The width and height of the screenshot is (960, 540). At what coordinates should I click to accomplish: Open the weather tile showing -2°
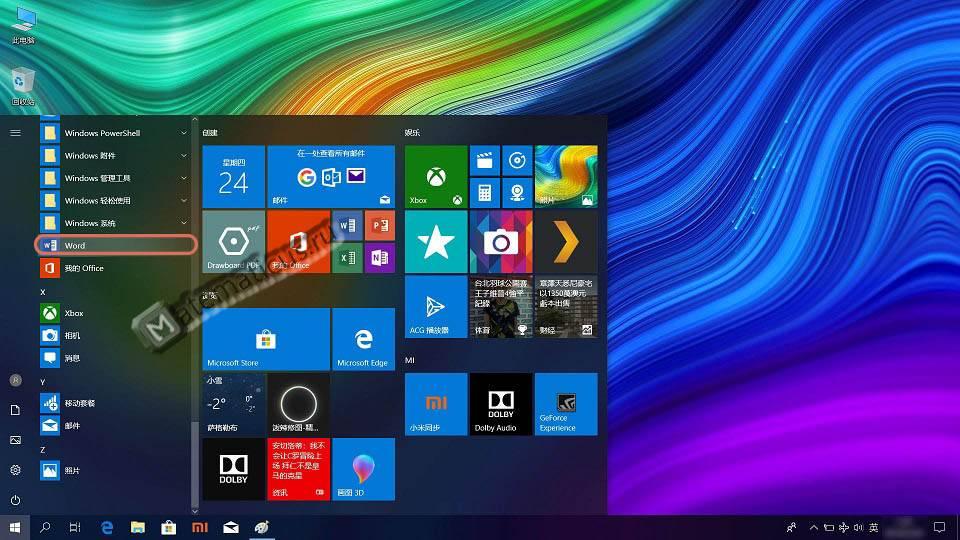tap(234, 404)
